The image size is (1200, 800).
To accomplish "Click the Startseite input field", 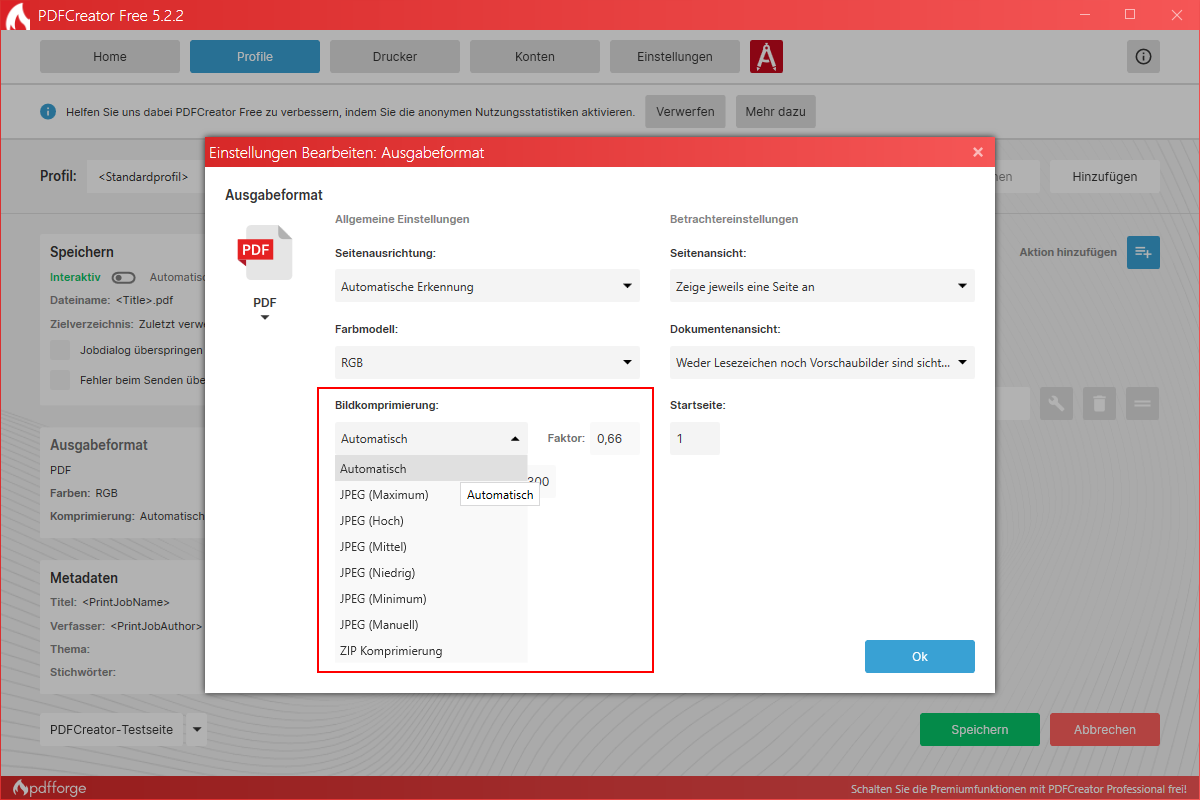I will click(695, 438).
